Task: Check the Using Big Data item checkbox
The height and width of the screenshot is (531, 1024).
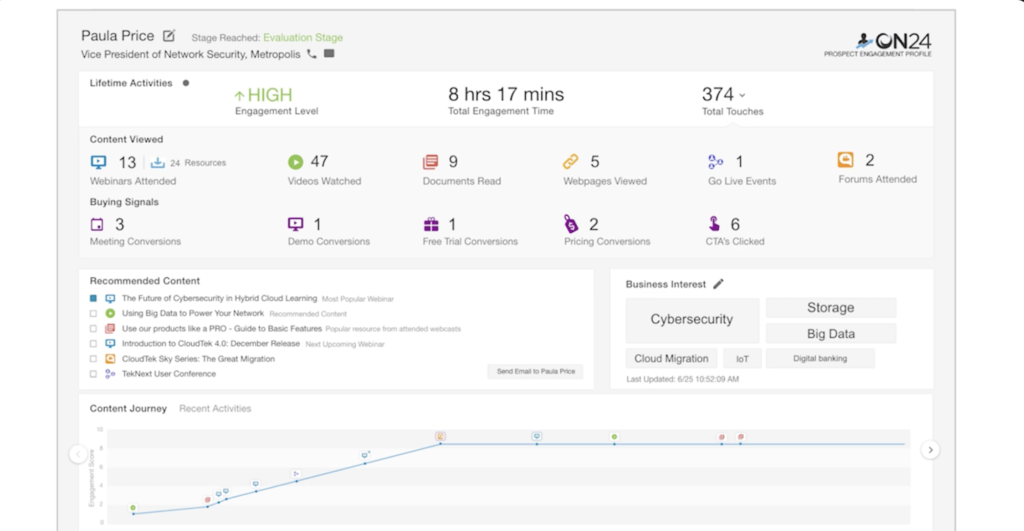Action: point(93,313)
